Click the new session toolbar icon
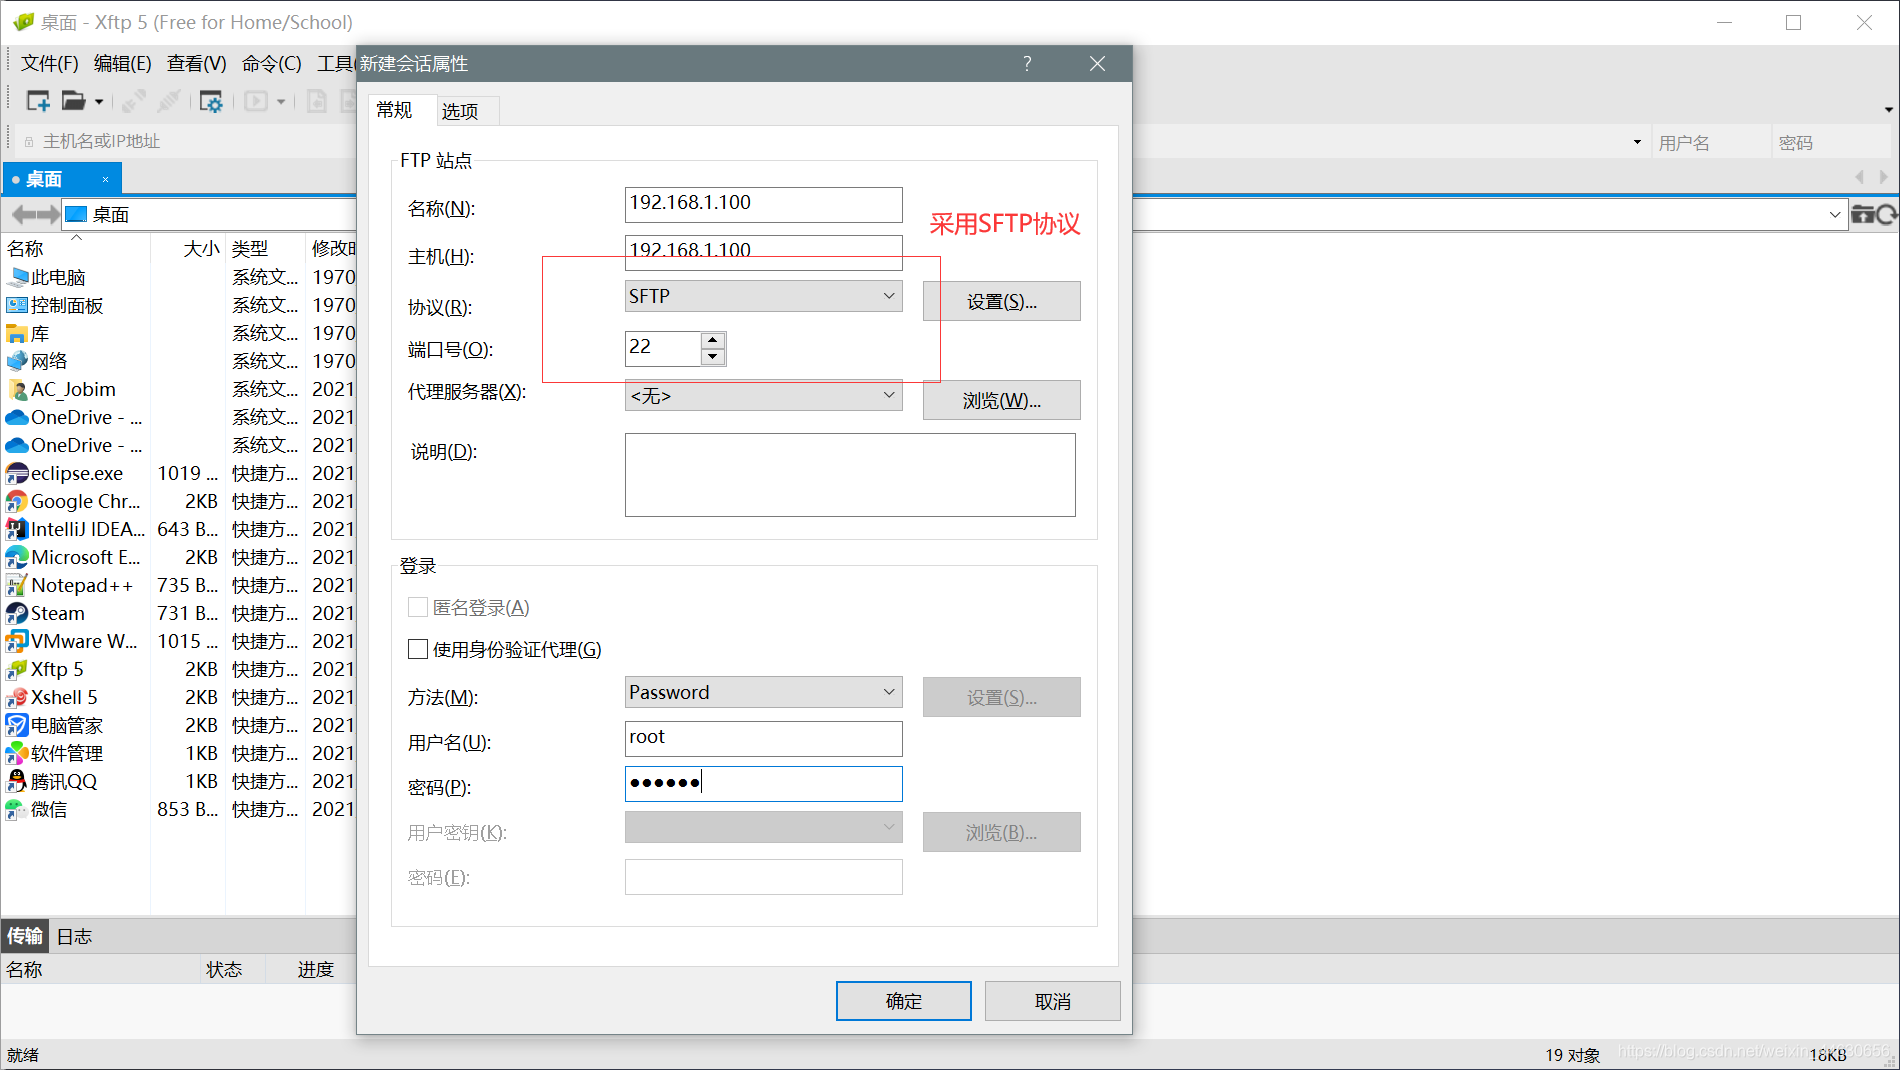The width and height of the screenshot is (1900, 1070). (x=38, y=101)
